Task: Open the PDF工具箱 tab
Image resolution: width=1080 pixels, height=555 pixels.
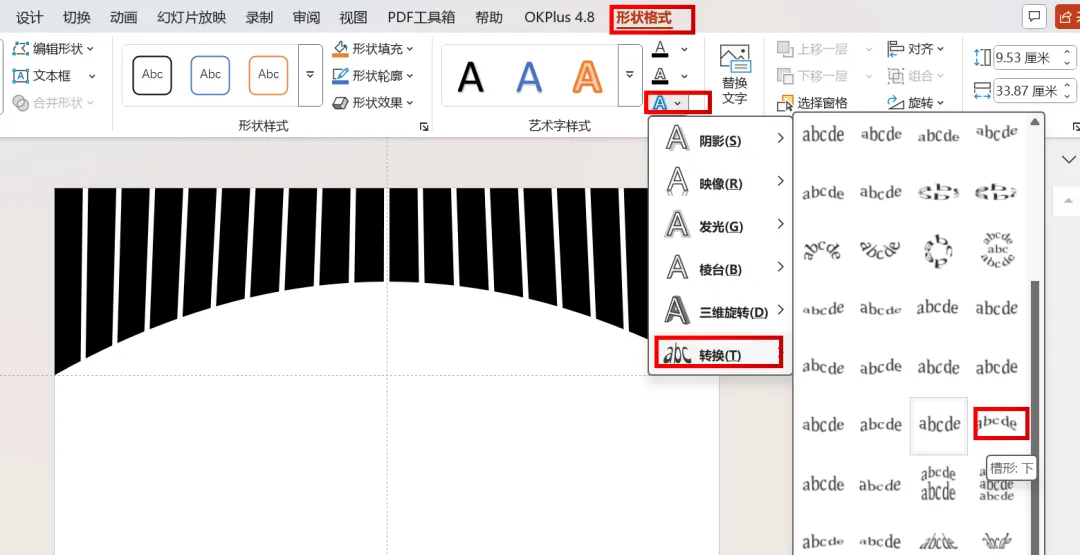Action: point(421,17)
